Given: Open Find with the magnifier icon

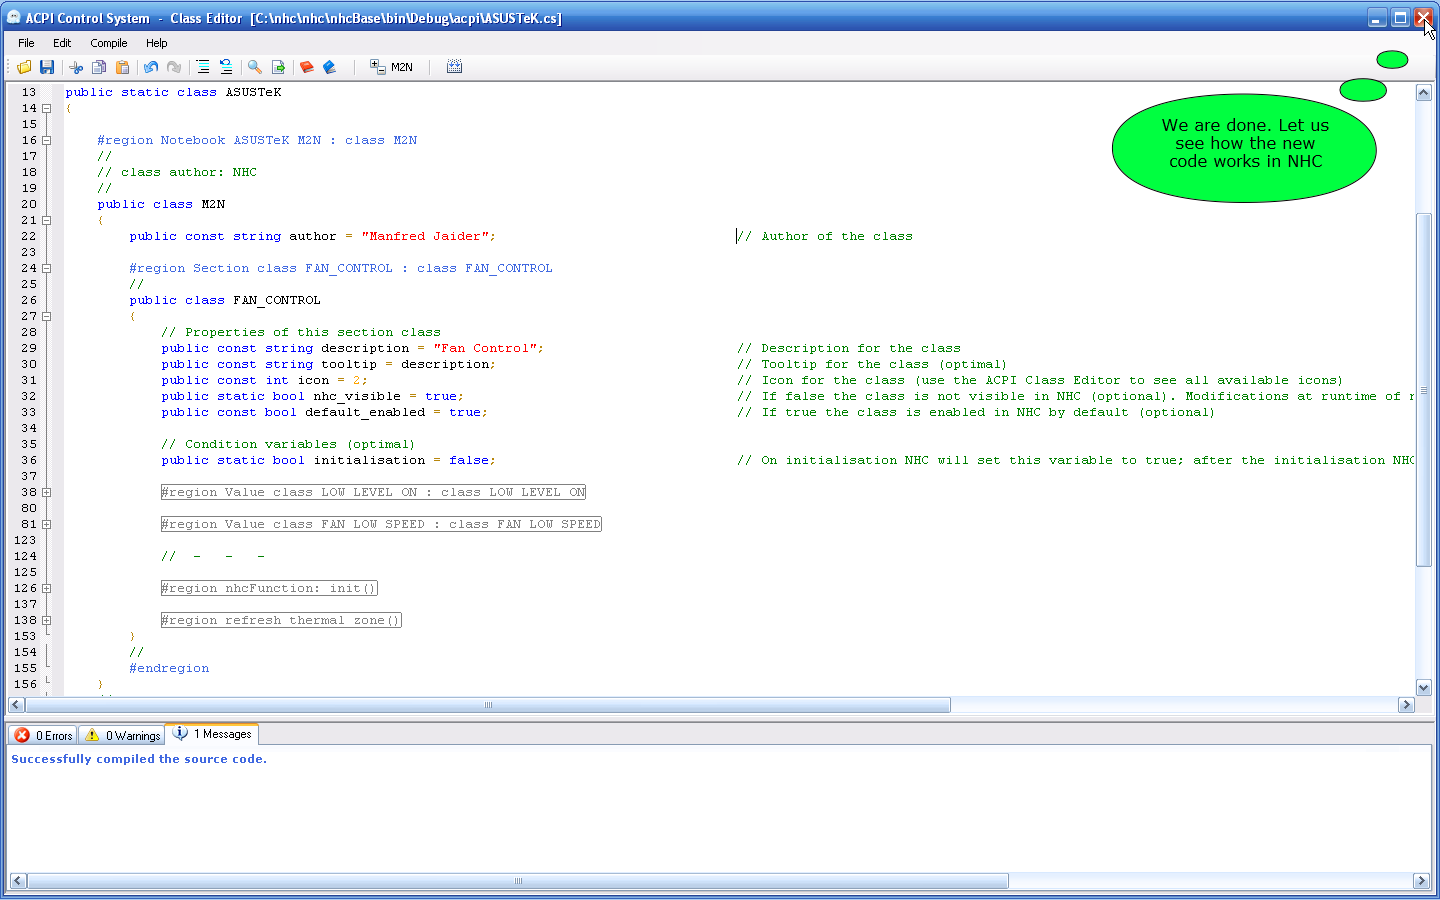Looking at the screenshot, I should pos(255,67).
